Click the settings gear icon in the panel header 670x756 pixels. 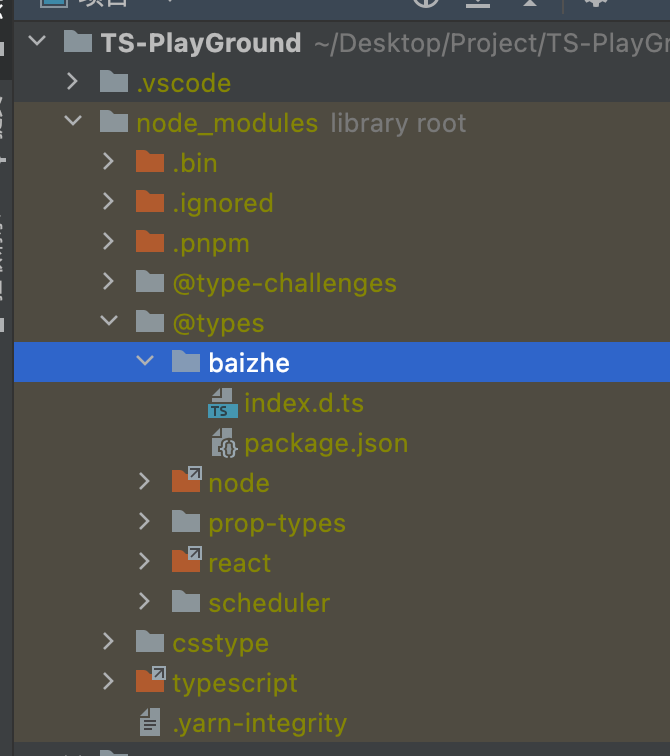tap(596, 3)
